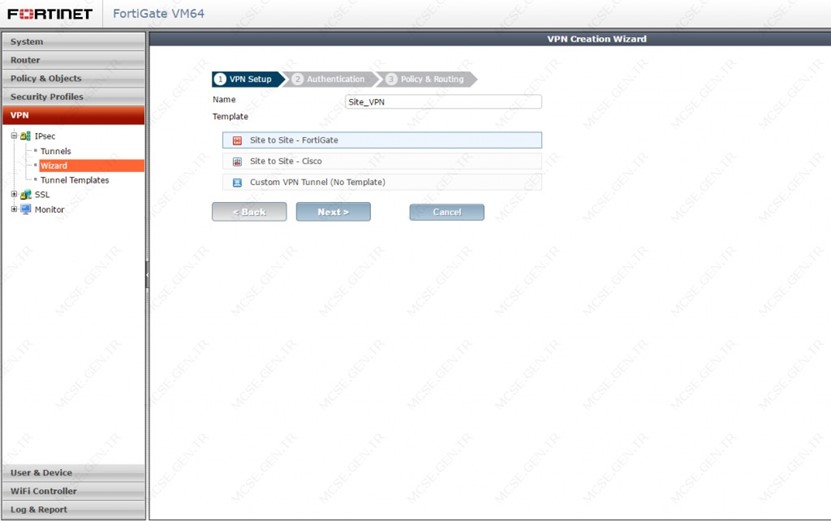Click the Name label
This screenshot has height=521, width=831.
pyautogui.click(x=224, y=99)
